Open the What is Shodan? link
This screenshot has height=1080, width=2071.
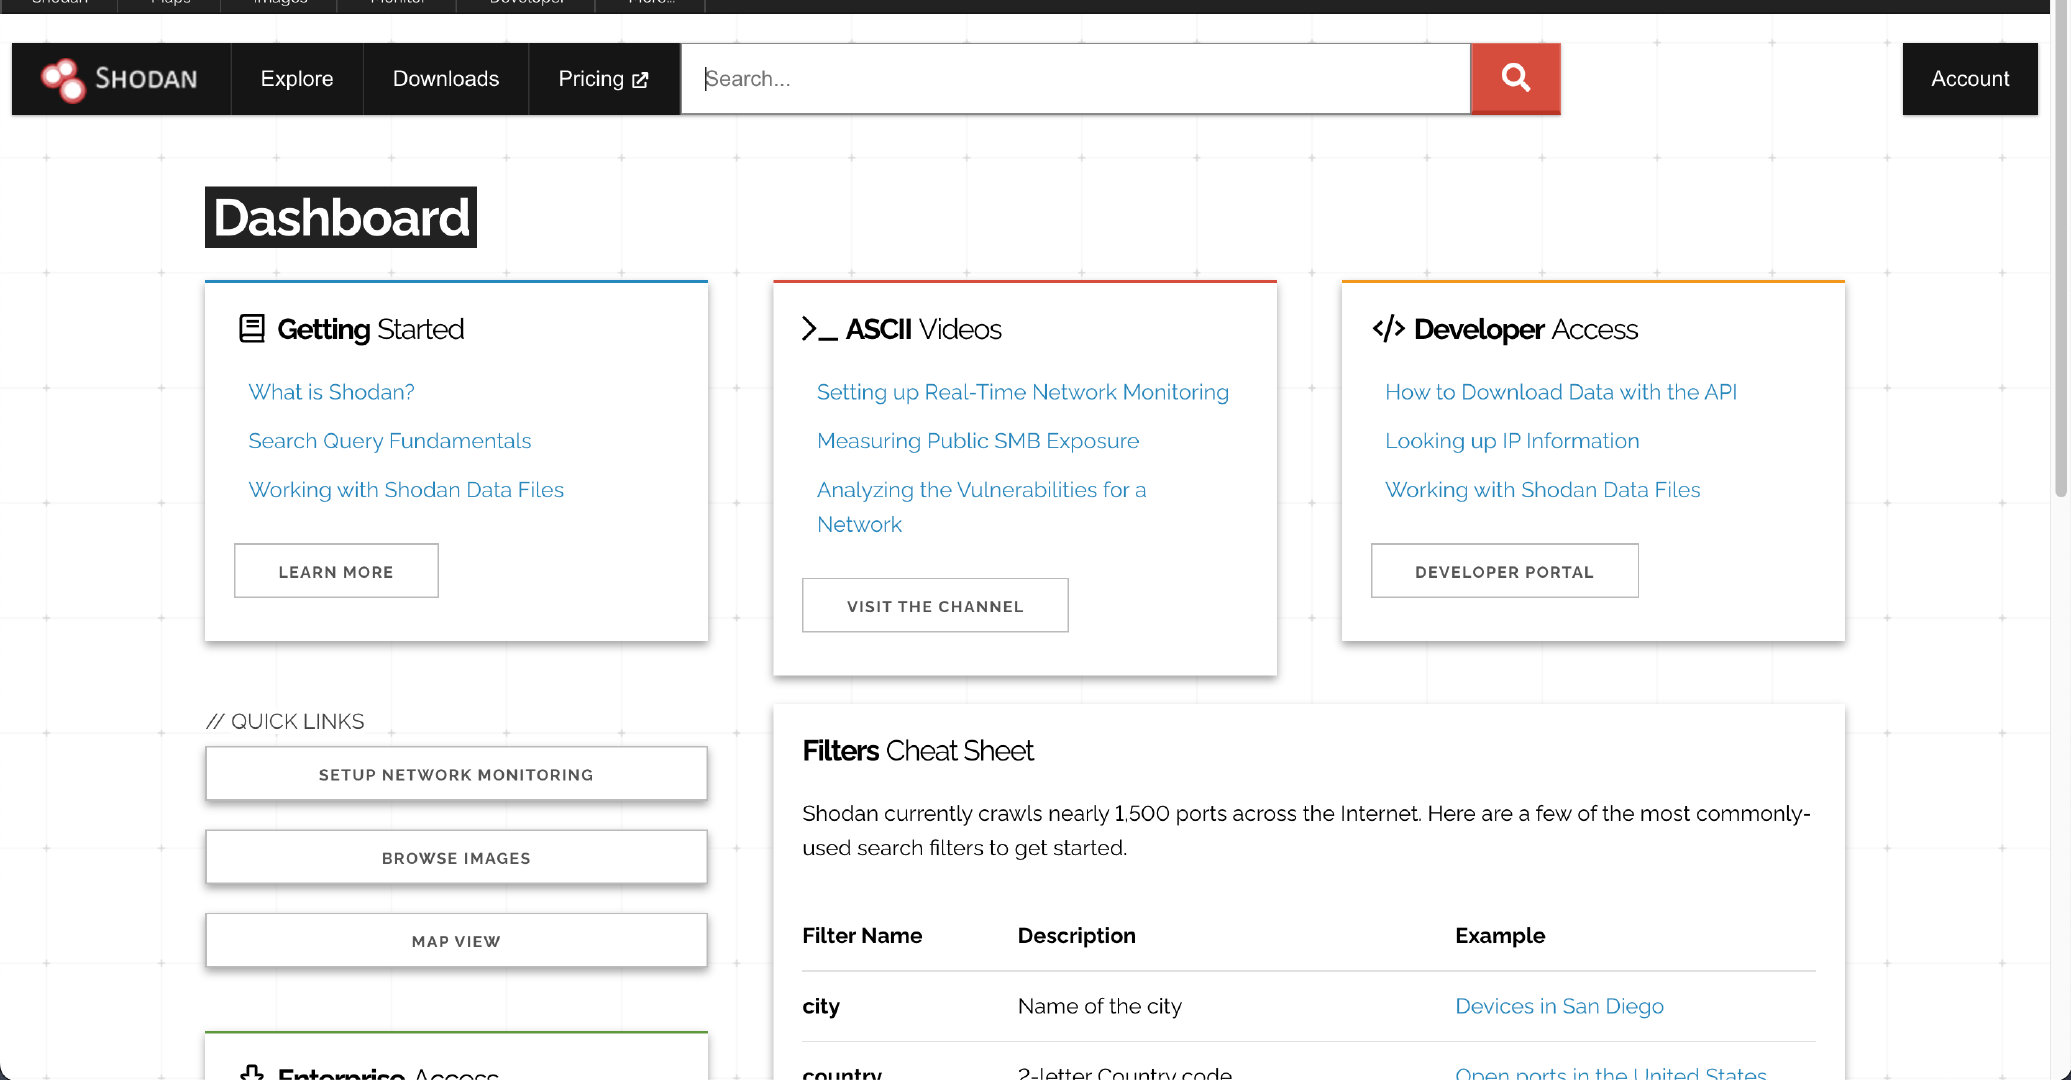(x=331, y=392)
